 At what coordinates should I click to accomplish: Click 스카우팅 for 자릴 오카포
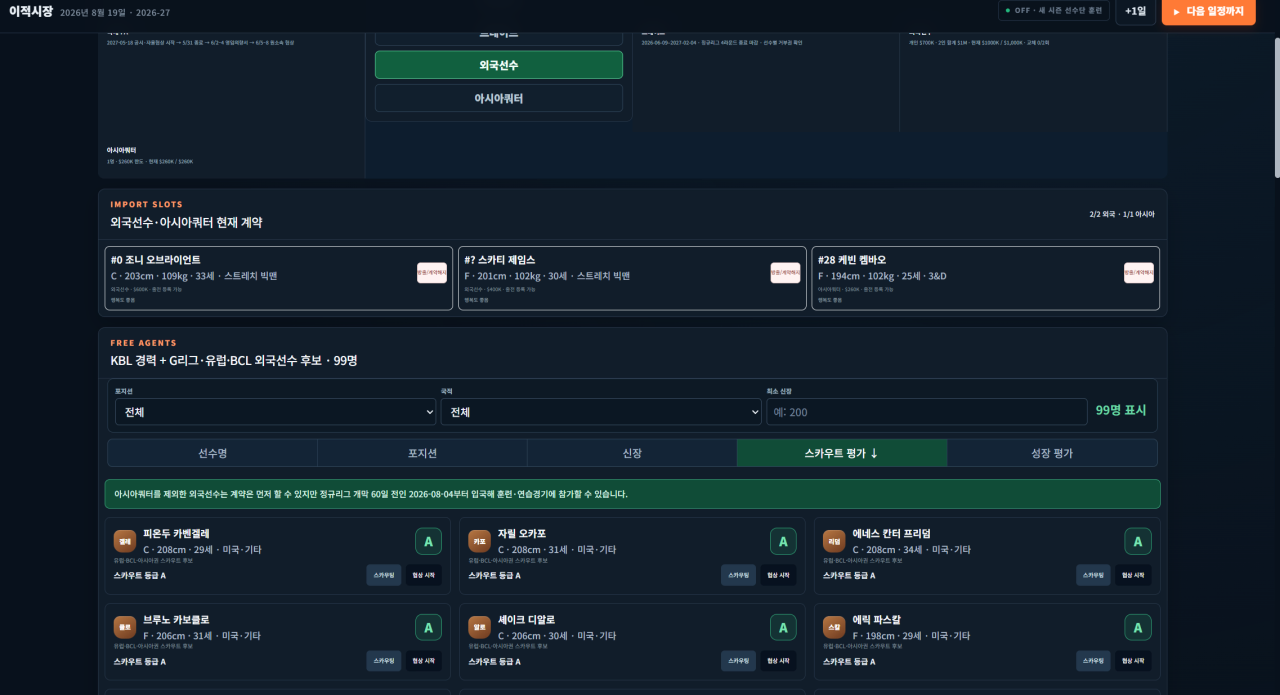[x=739, y=575]
